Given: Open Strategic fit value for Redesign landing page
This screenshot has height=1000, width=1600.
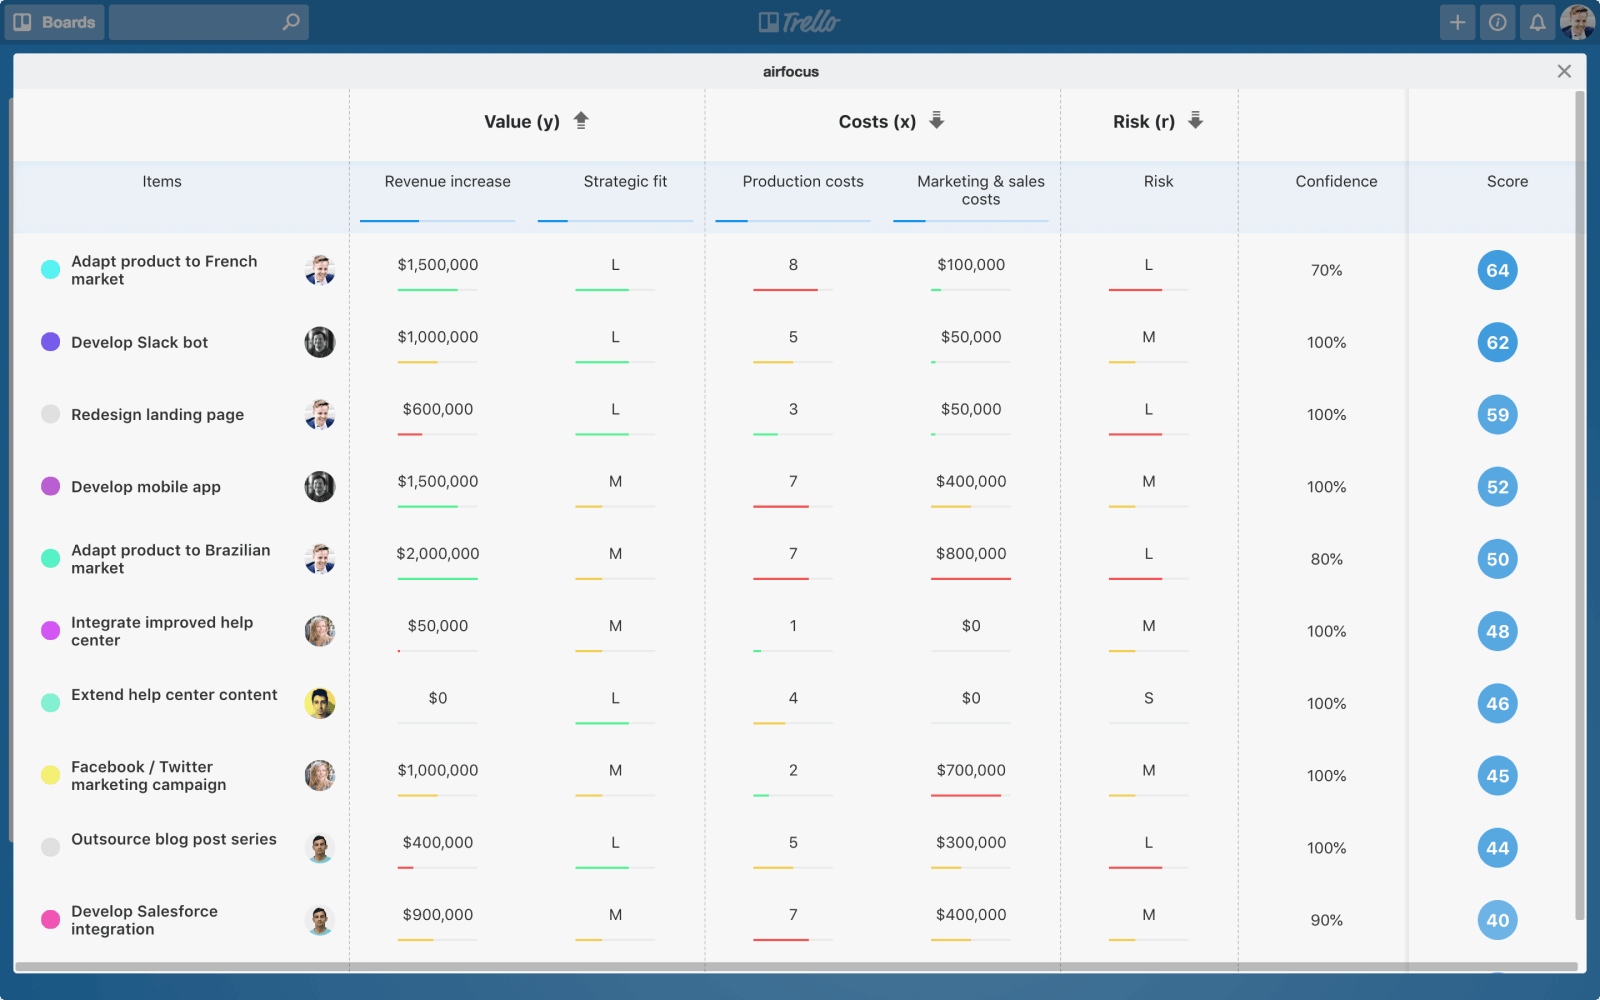Looking at the screenshot, I should pyautogui.click(x=615, y=410).
